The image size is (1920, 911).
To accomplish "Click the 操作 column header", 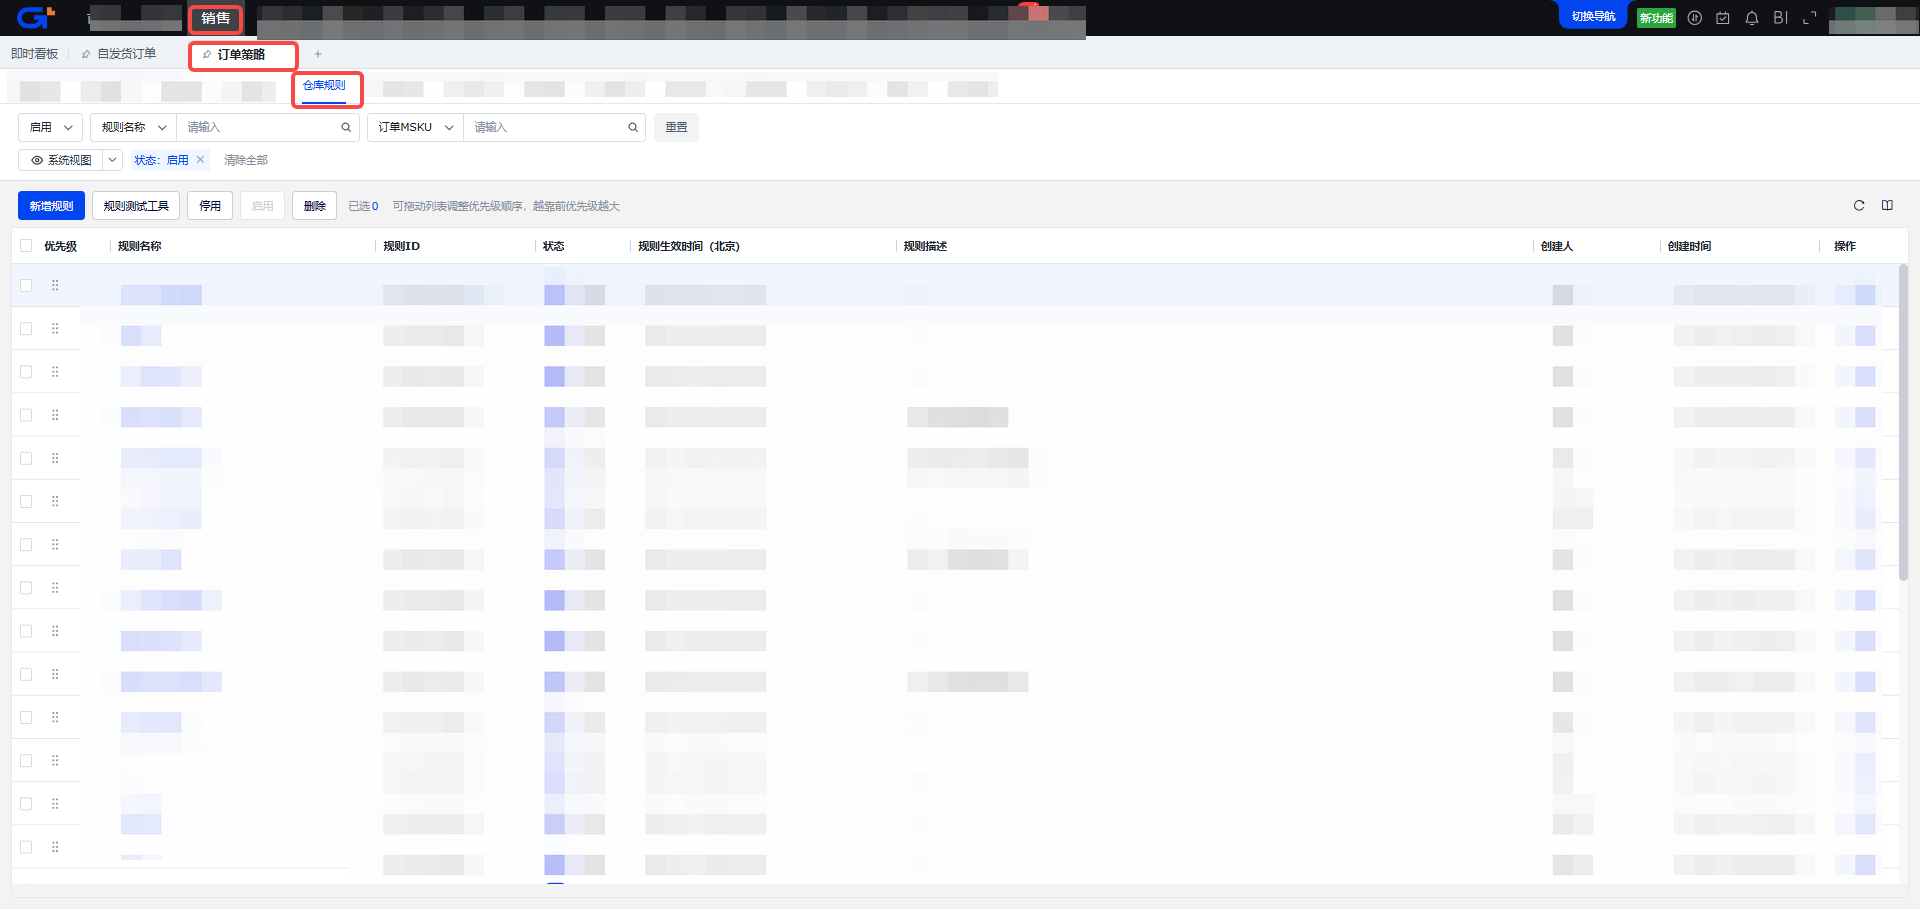I will (1845, 246).
